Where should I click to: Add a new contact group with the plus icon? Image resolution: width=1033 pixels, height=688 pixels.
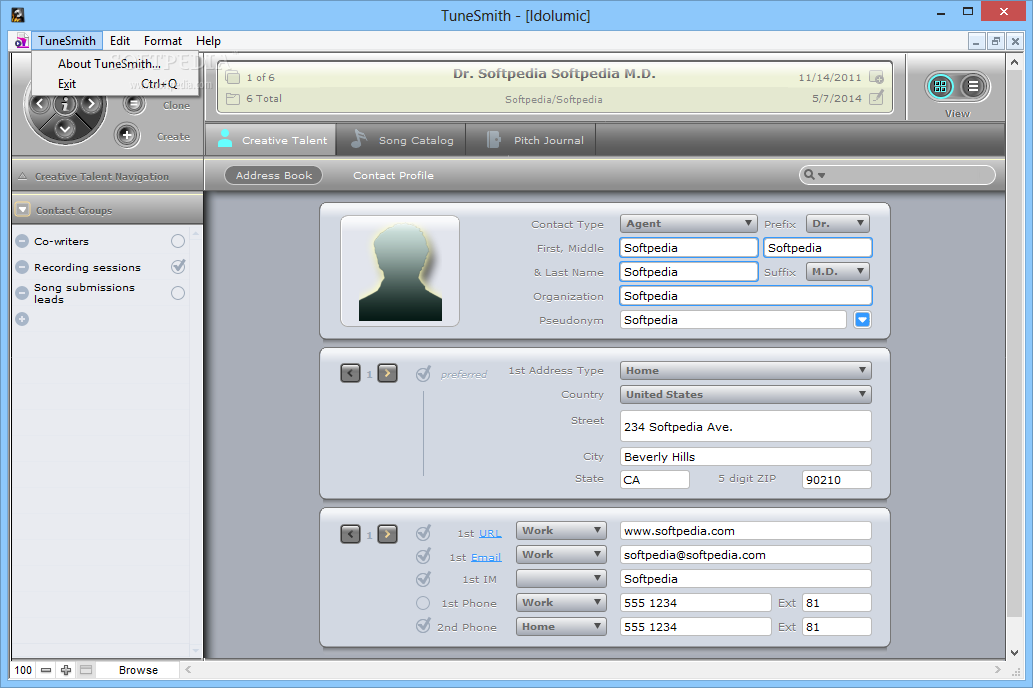[22, 319]
